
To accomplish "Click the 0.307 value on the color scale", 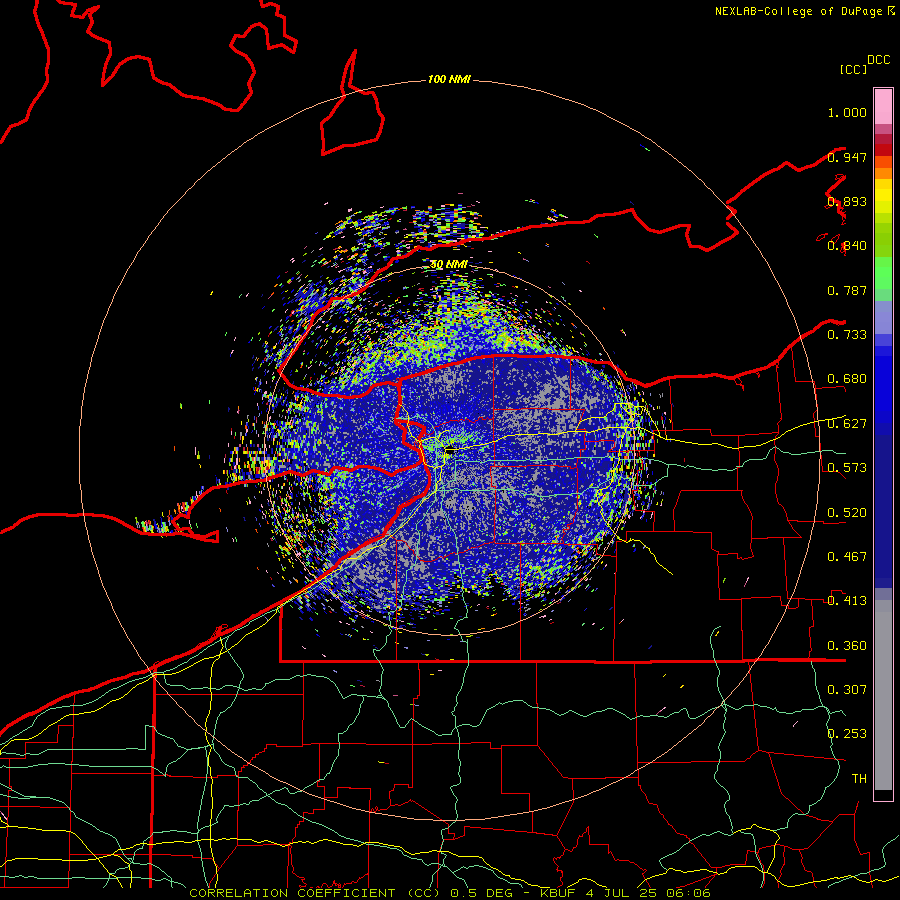I will [847, 690].
